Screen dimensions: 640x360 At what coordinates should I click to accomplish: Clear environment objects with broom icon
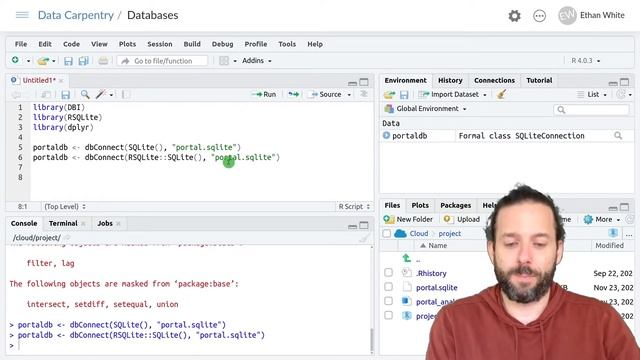pyautogui.click(x=501, y=95)
